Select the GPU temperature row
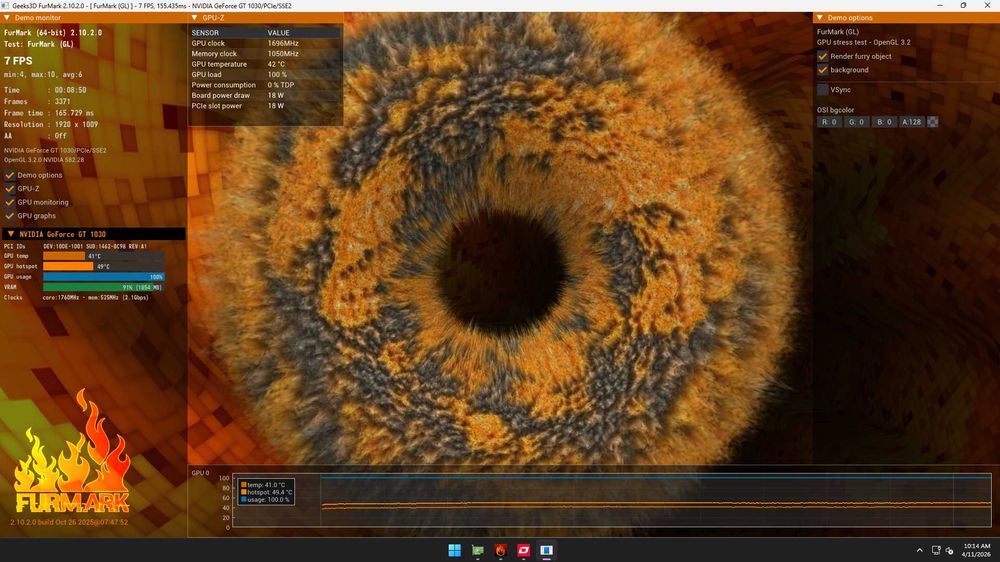Viewport: 1000px width, 562px height. (x=265, y=64)
